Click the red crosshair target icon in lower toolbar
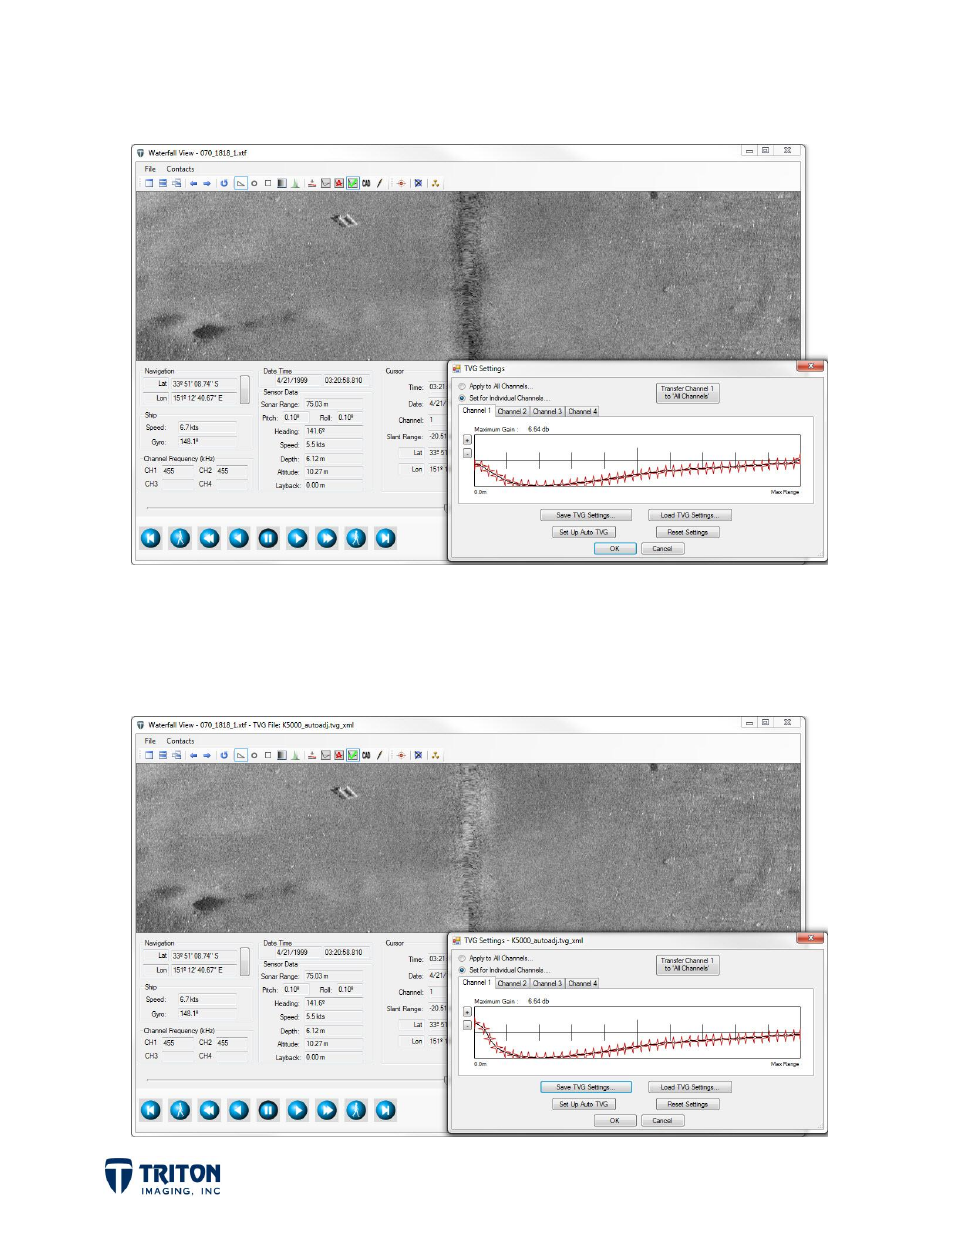 (x=401, y=755)
